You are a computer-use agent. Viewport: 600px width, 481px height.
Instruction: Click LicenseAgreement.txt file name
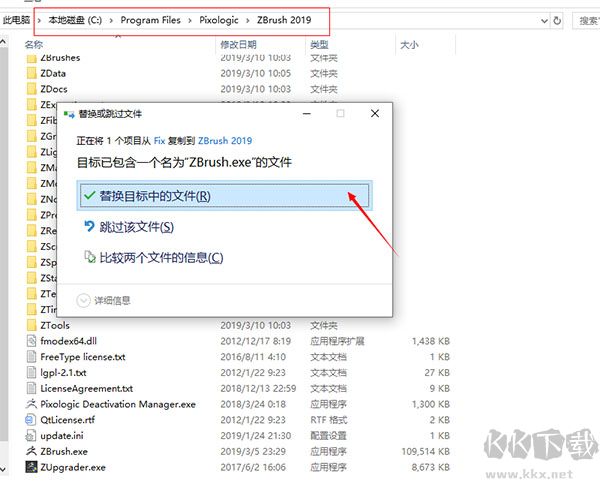pos(86,388)
